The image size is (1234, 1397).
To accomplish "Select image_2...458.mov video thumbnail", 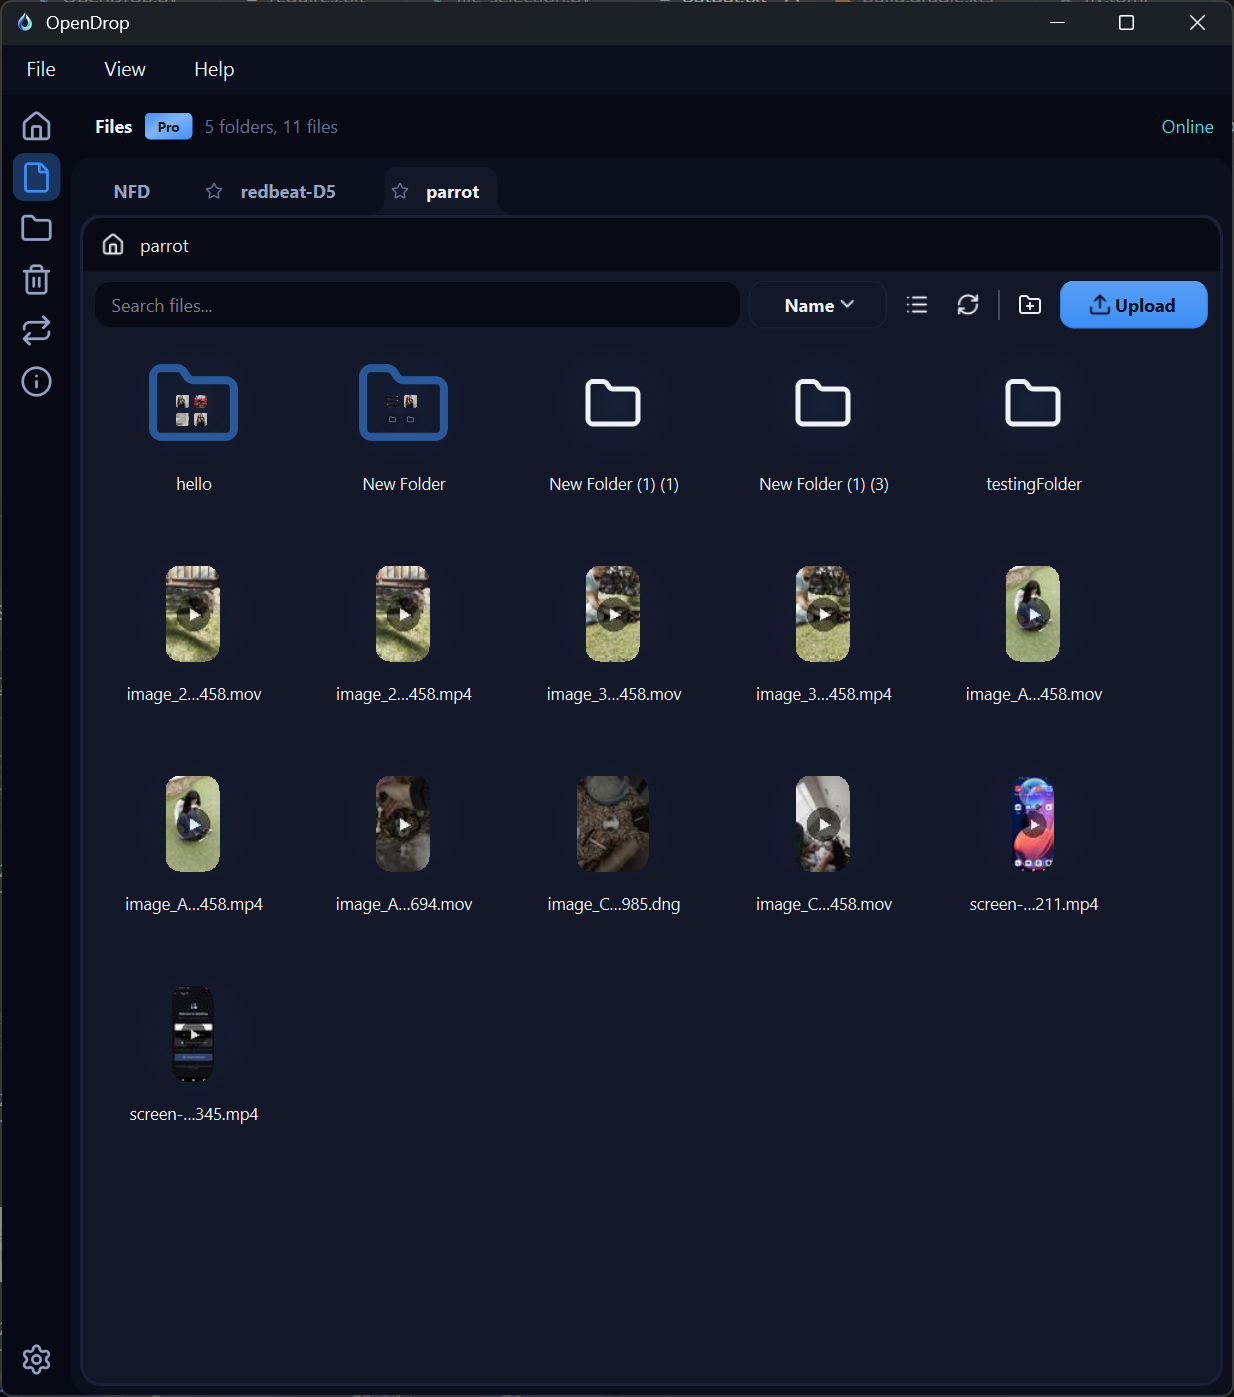I will point(193,614).
